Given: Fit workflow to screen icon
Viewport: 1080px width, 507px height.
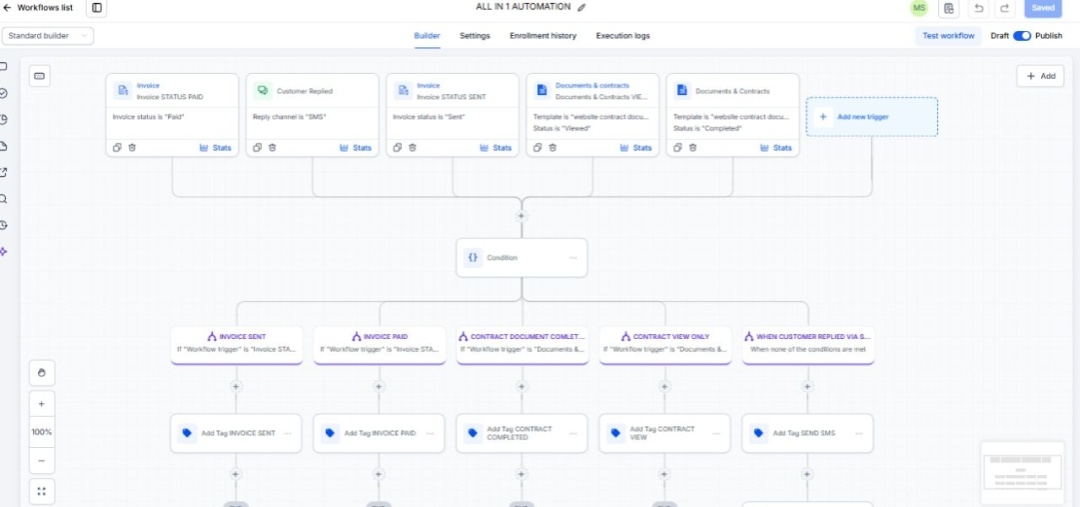Looking at the screenshot, I should [x=42, y=491].
